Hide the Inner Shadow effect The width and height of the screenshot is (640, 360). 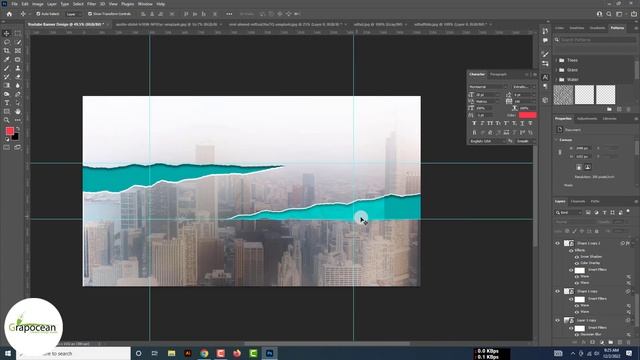(x=577, y=257)
